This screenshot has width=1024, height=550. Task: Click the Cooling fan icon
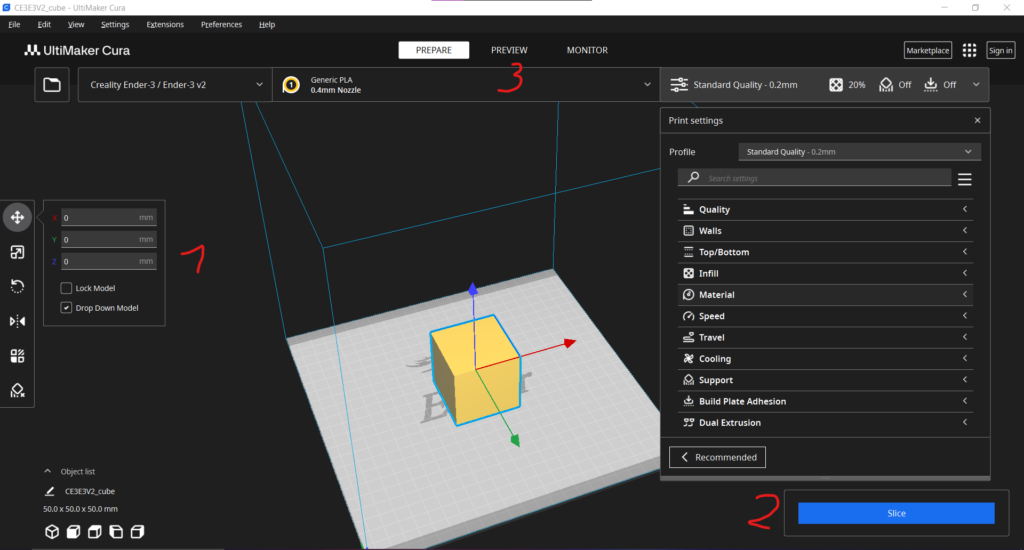tap(688, 359)
